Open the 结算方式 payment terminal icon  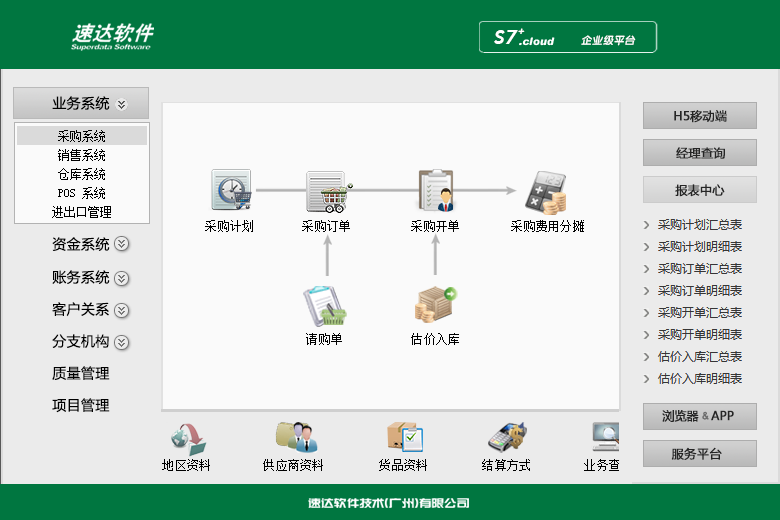click(507, 437)
